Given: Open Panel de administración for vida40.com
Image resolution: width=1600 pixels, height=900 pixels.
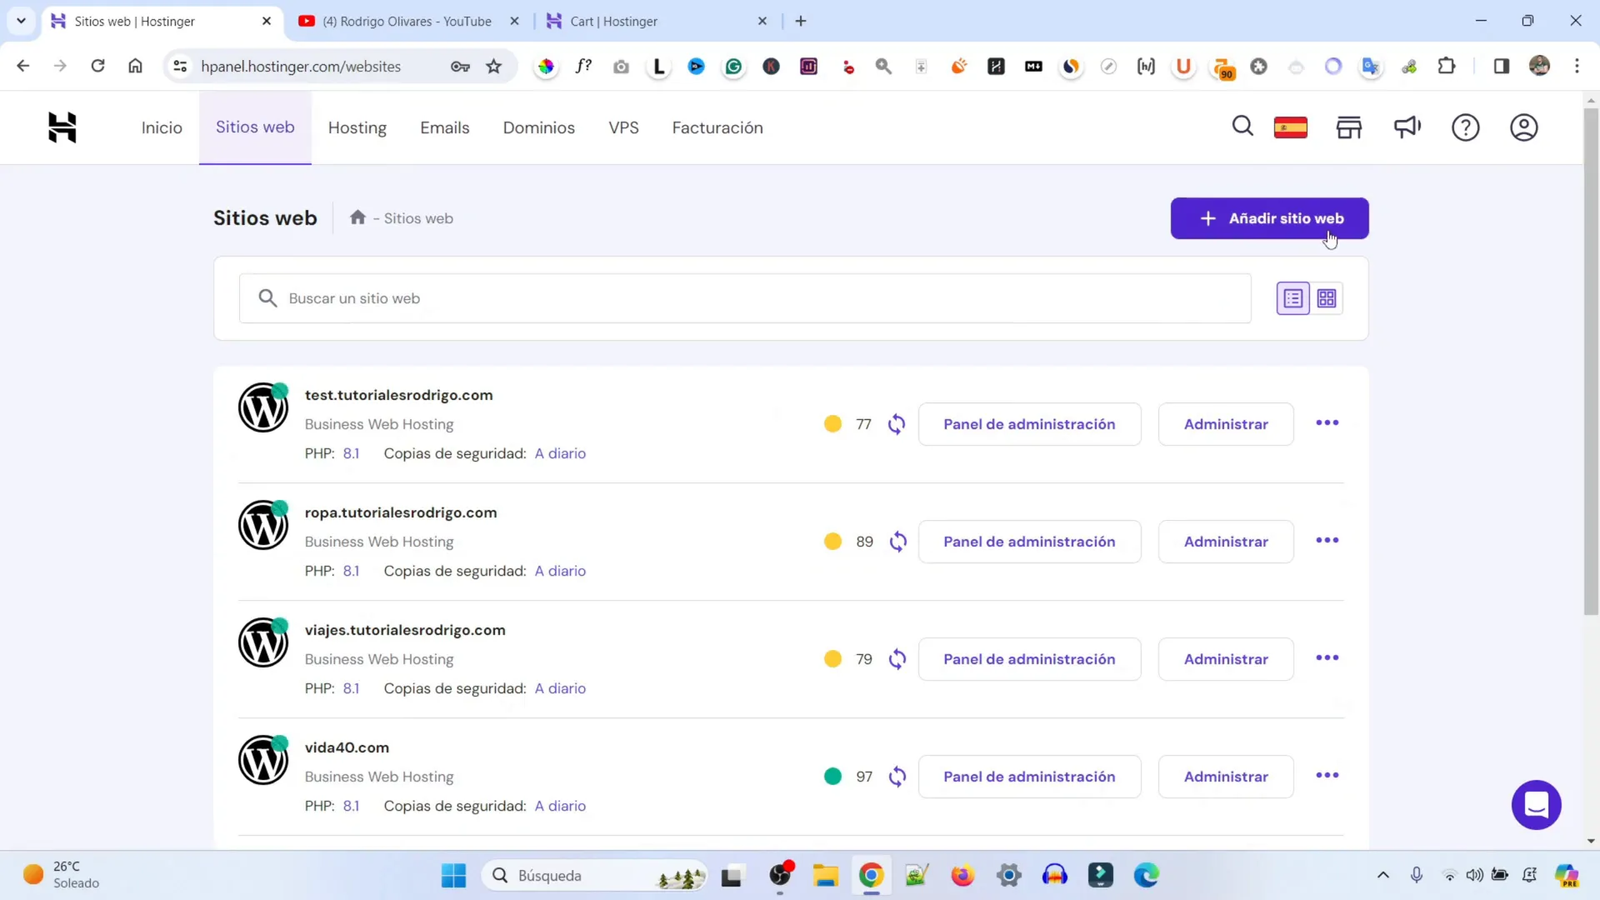Looking at the screenshot, I should pos(1029,777).
